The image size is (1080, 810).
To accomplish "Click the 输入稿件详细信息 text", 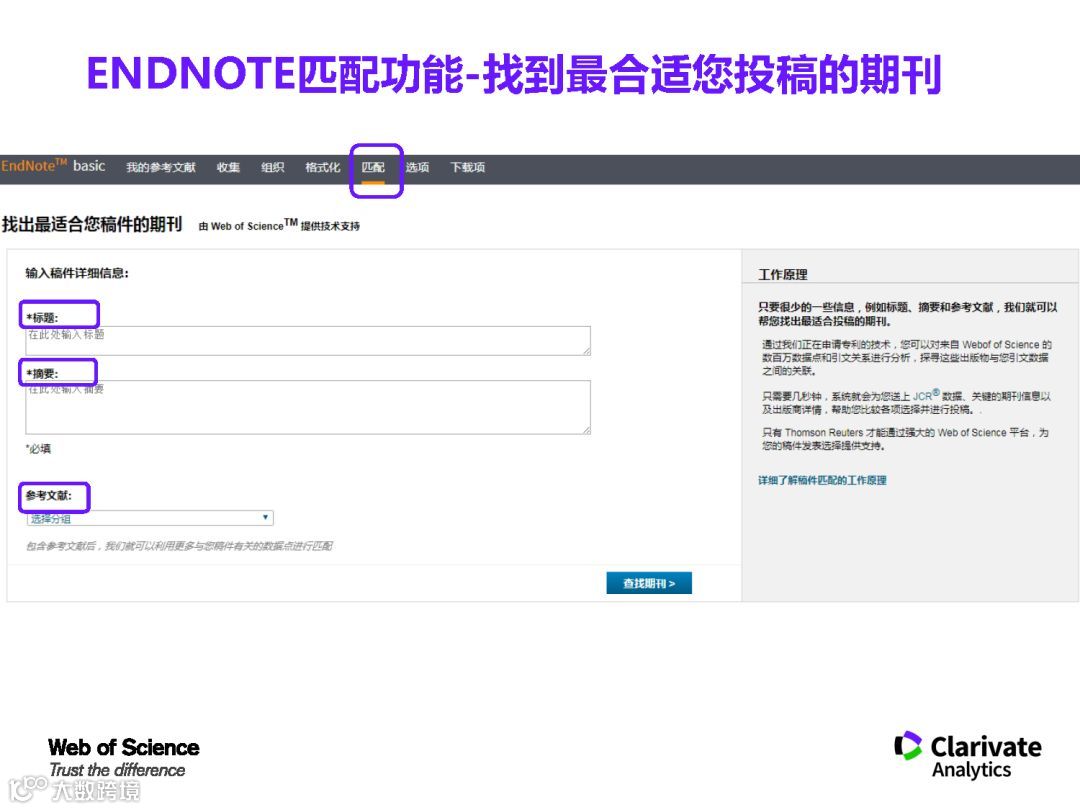I will [x=77, y=273].
